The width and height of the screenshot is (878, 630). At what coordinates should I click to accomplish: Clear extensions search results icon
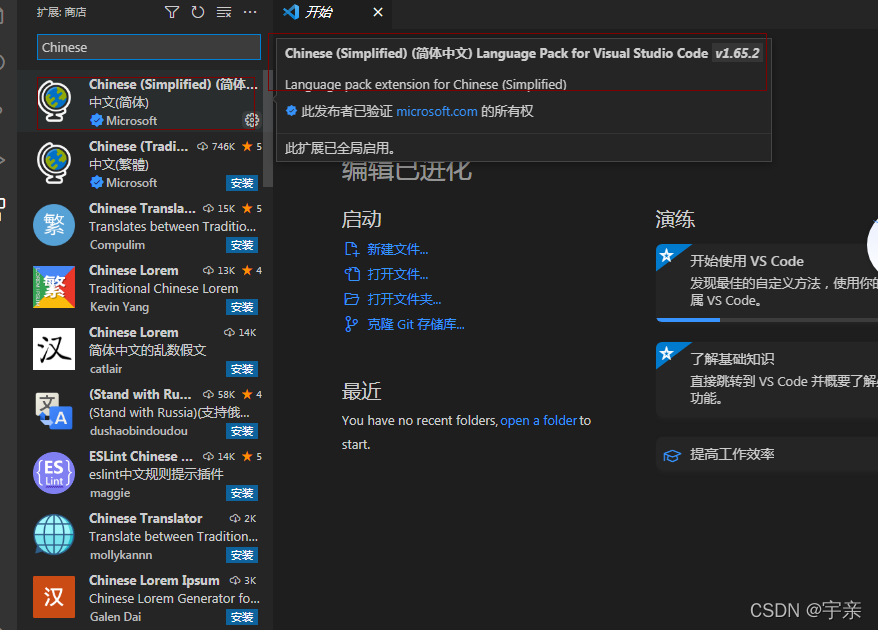click(224, 12)
